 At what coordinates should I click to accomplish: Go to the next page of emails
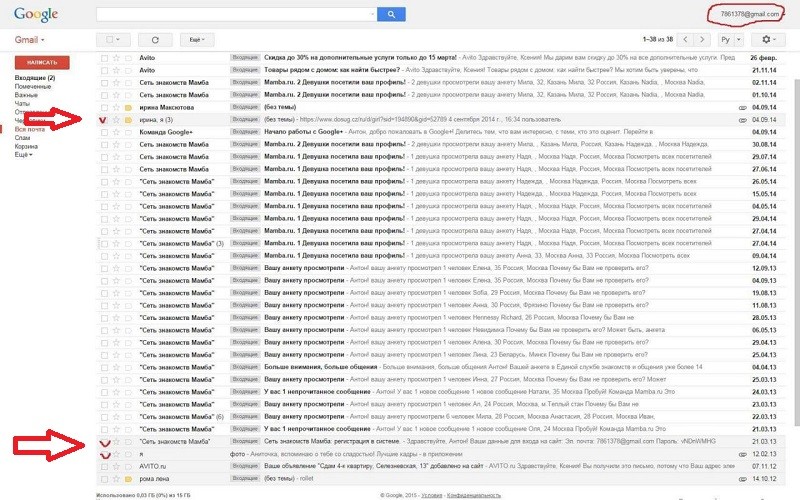click(x=699, y=39)
